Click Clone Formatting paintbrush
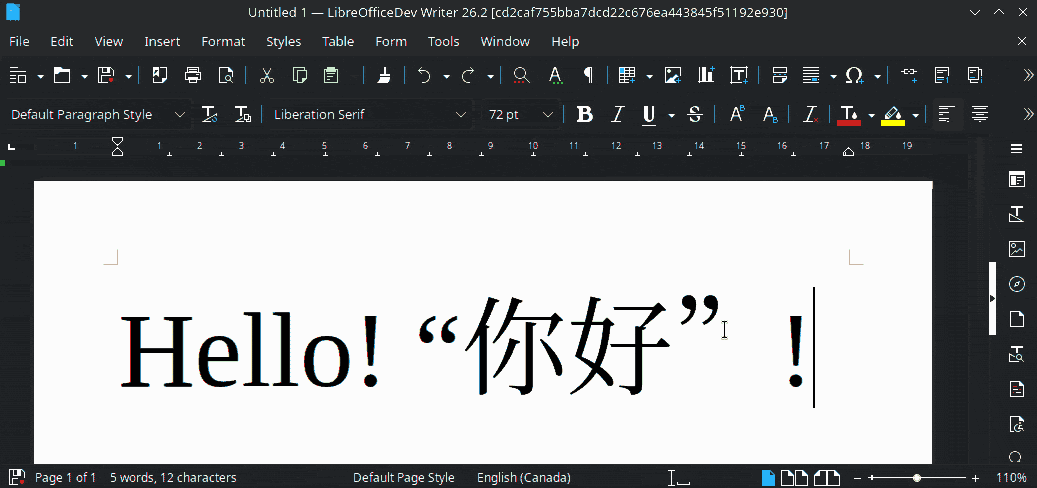 383,75
